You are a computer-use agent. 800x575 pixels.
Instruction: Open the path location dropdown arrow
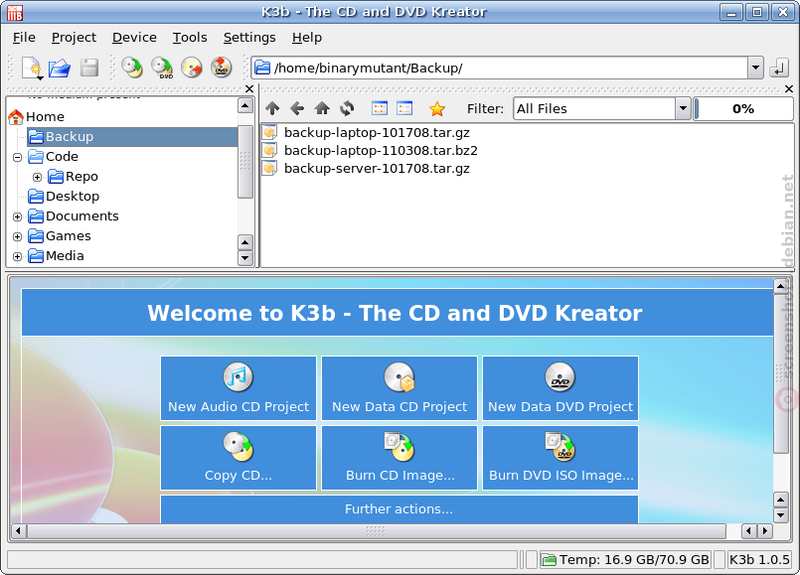coord(755,68)
